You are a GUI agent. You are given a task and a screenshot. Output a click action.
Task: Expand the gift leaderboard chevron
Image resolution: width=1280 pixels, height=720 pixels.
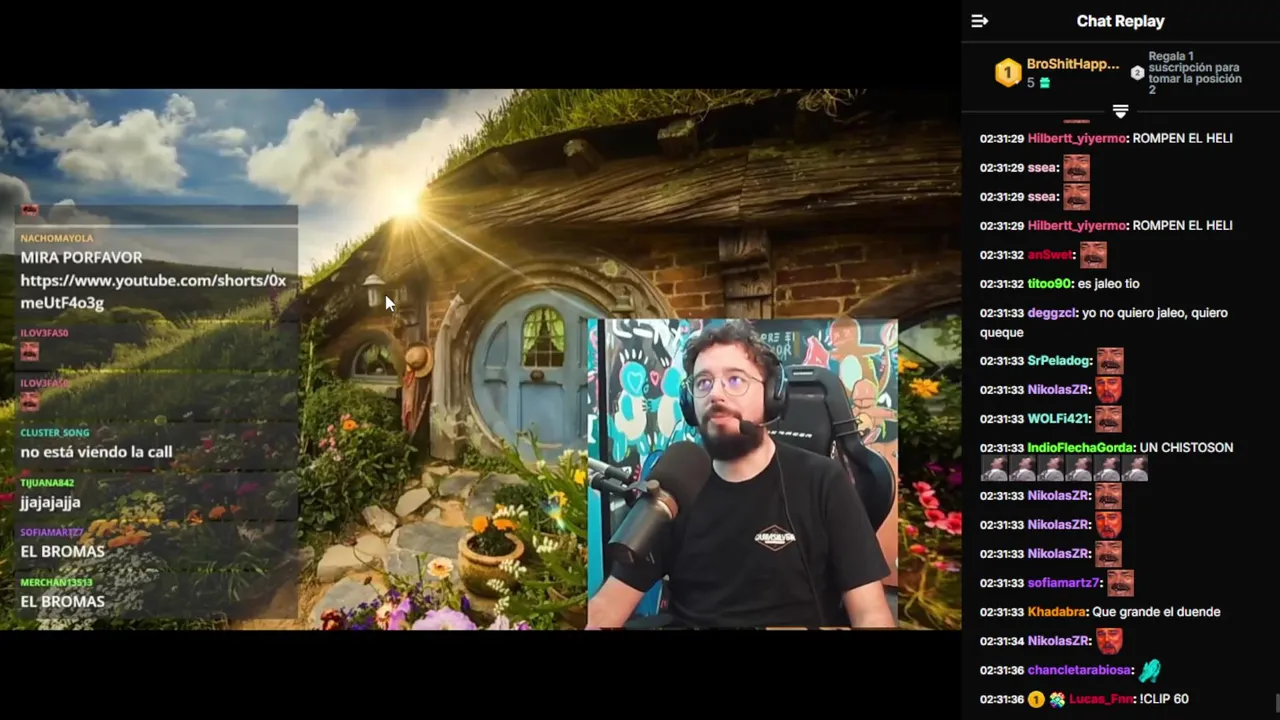tap(1120, 111)
